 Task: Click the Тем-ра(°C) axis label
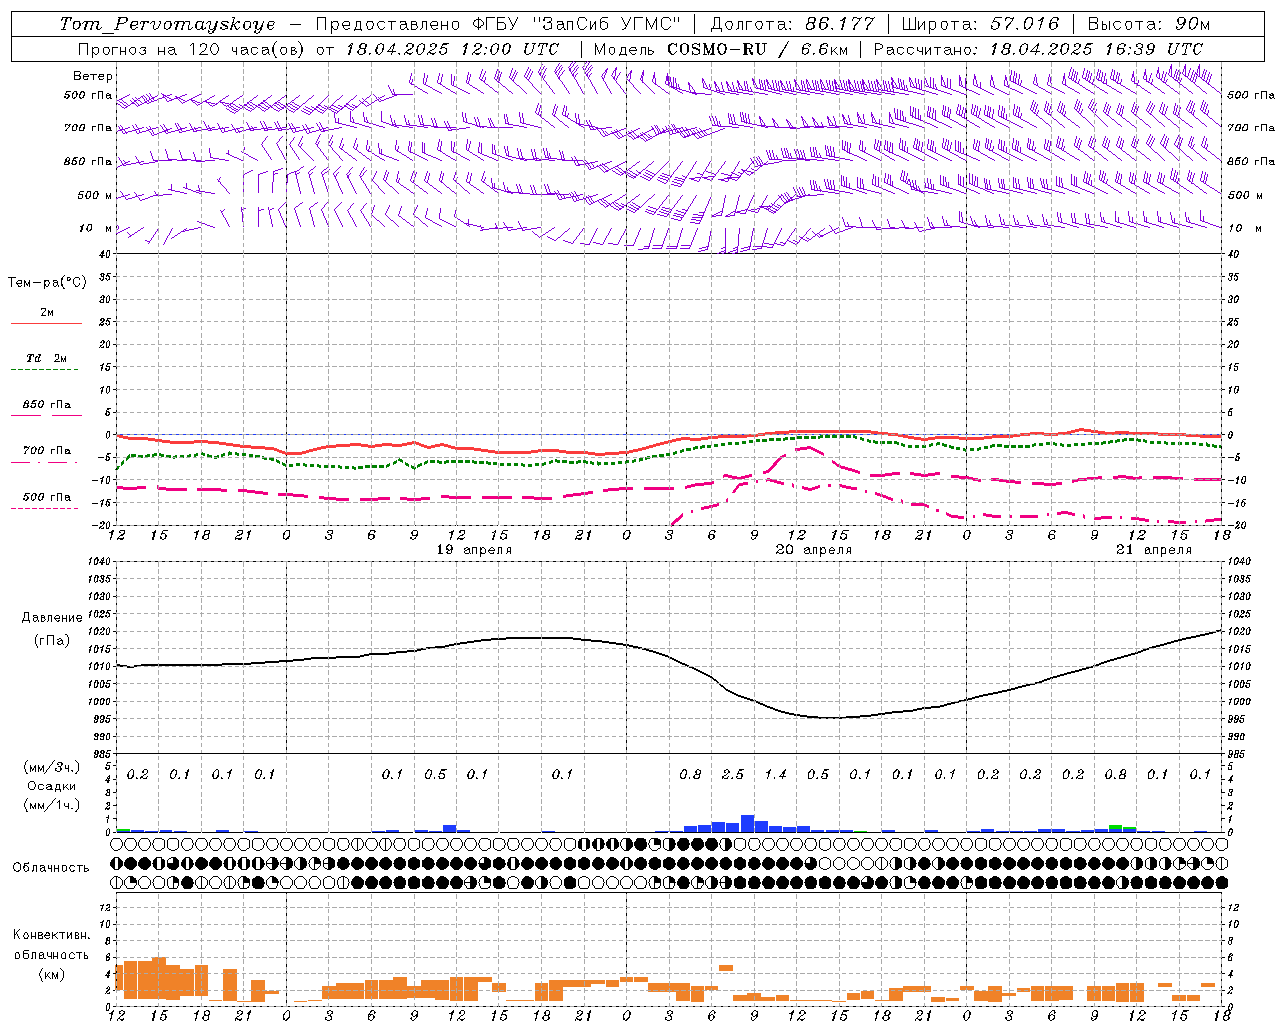47,283
